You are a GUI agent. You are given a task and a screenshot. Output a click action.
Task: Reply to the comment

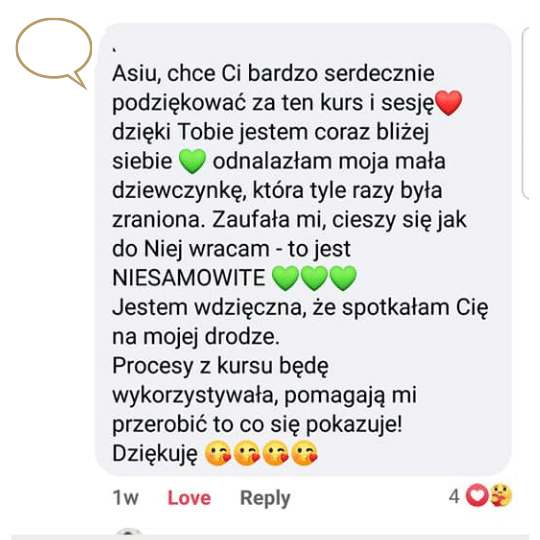click(265, 498)
